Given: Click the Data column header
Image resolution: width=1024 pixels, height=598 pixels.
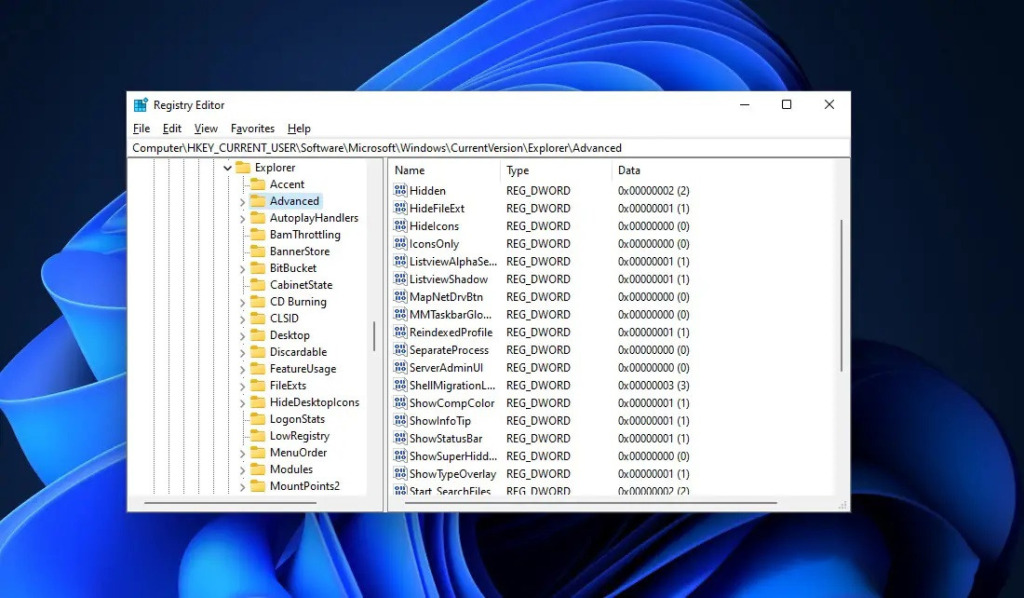Looking at the screenshot, I should [x=629, y=171].
